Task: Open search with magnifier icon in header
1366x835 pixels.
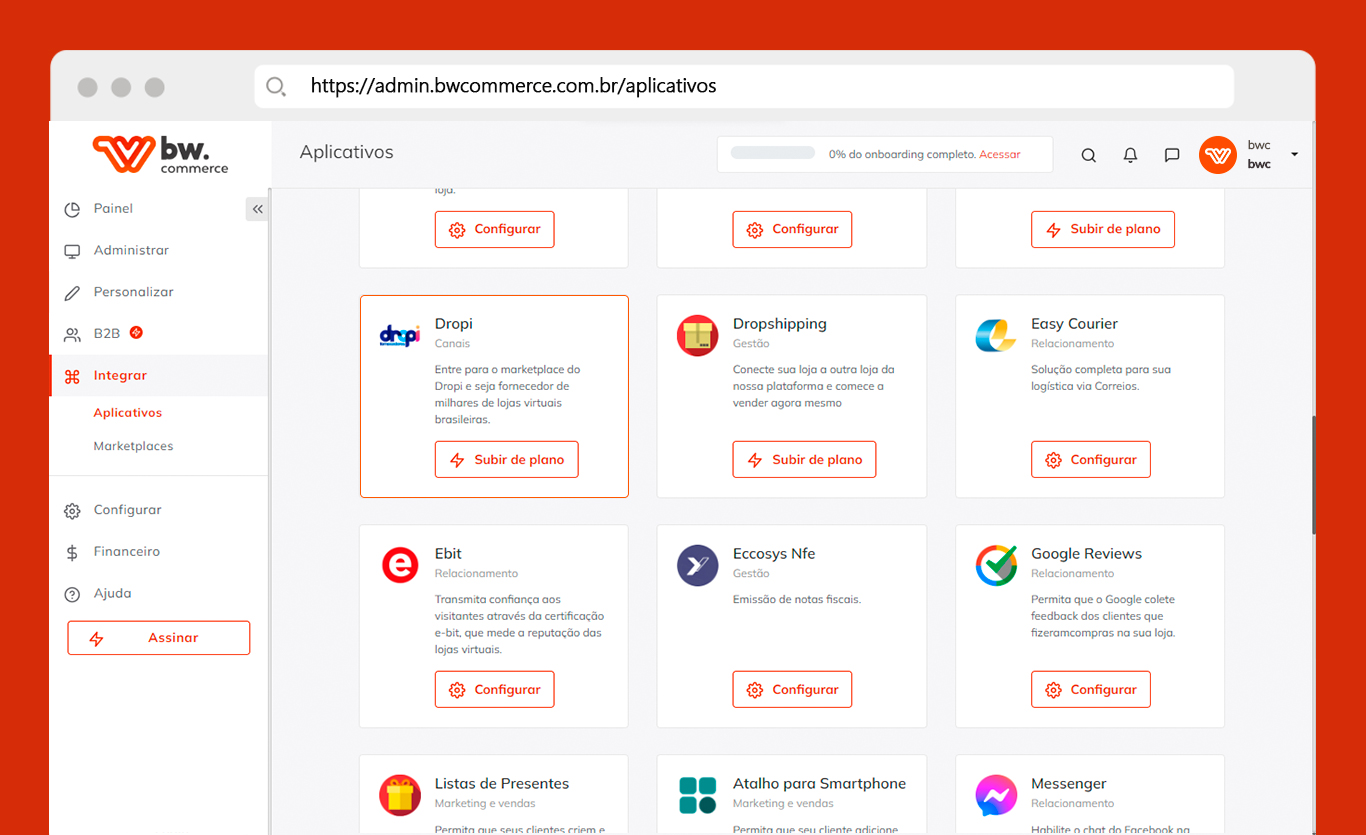Action: click(1089, 155)
